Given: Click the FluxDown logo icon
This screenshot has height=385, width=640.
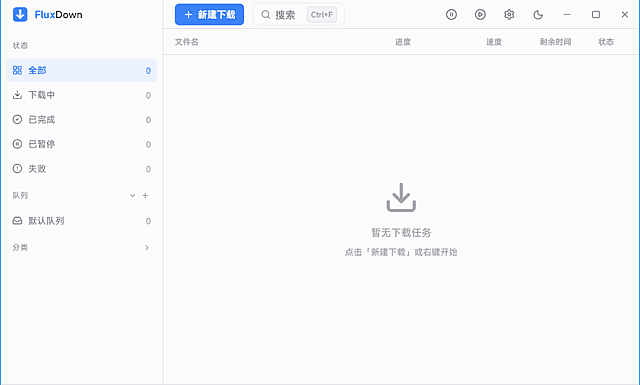Looking at the screenshot, I should tap(20, 15).
